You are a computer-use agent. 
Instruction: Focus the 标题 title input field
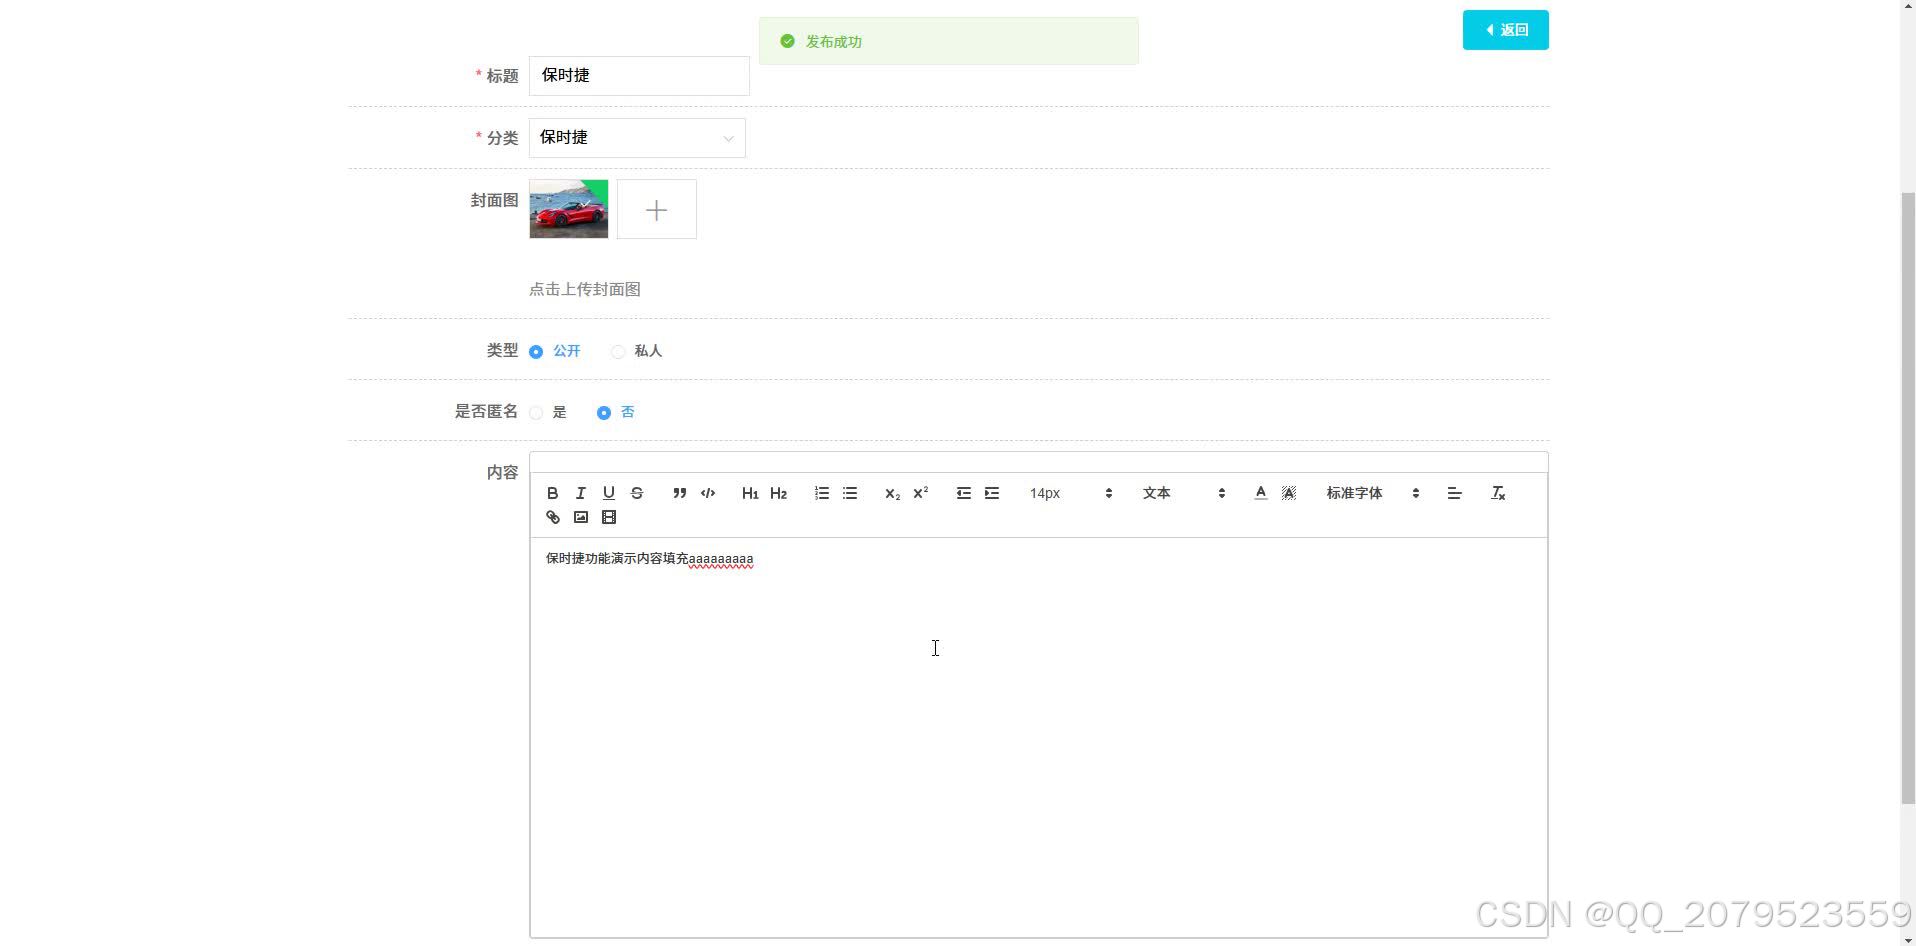click(x=639, y=76)
